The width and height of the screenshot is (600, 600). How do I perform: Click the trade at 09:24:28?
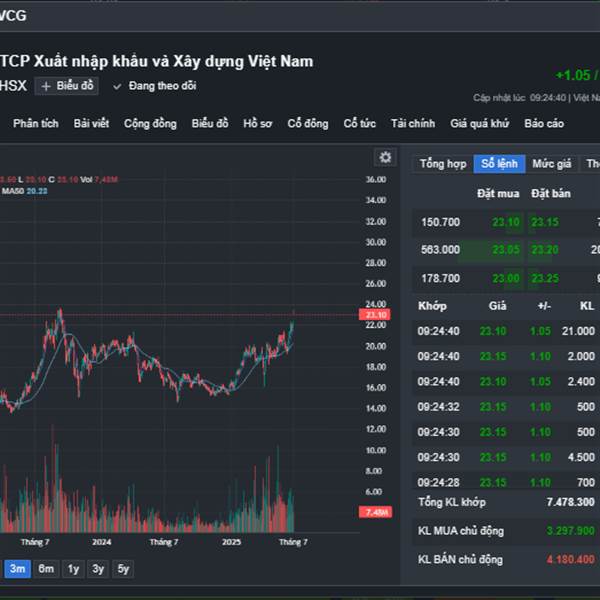coord(438,483)
